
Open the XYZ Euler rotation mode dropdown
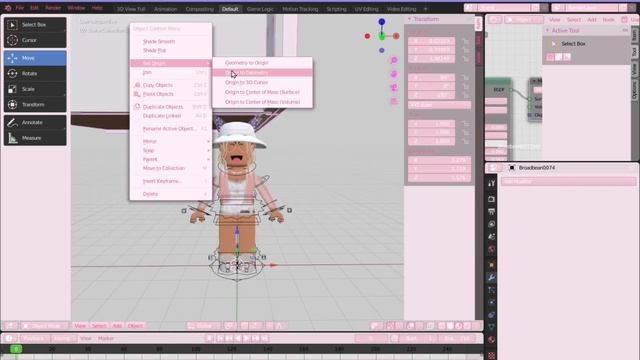[440, 105]
